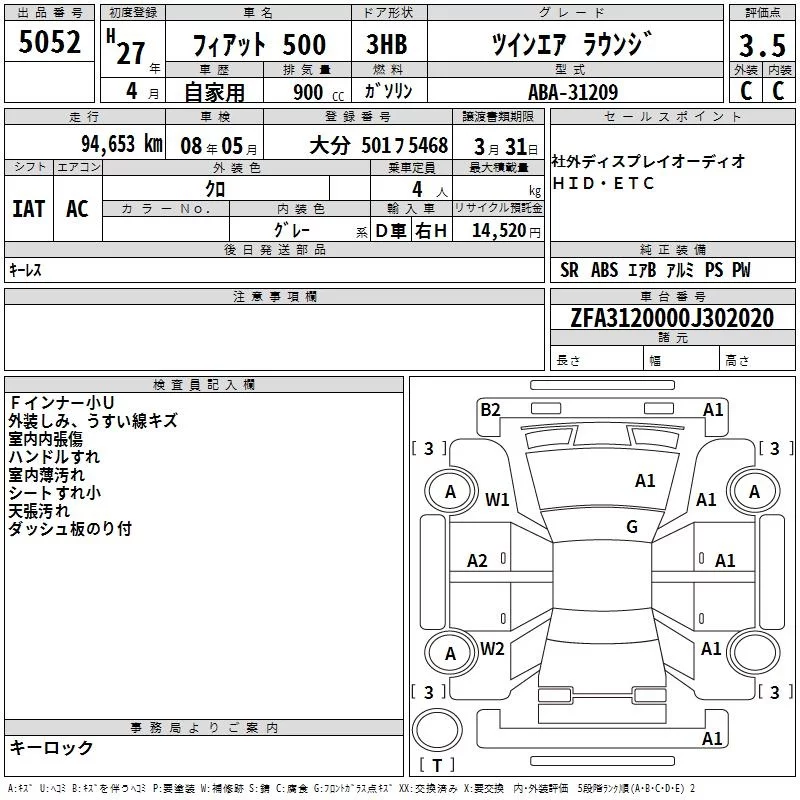Click the AC air conditioner cell
The height and width of the screenshot is (800, 800).
tap(77, 208)
